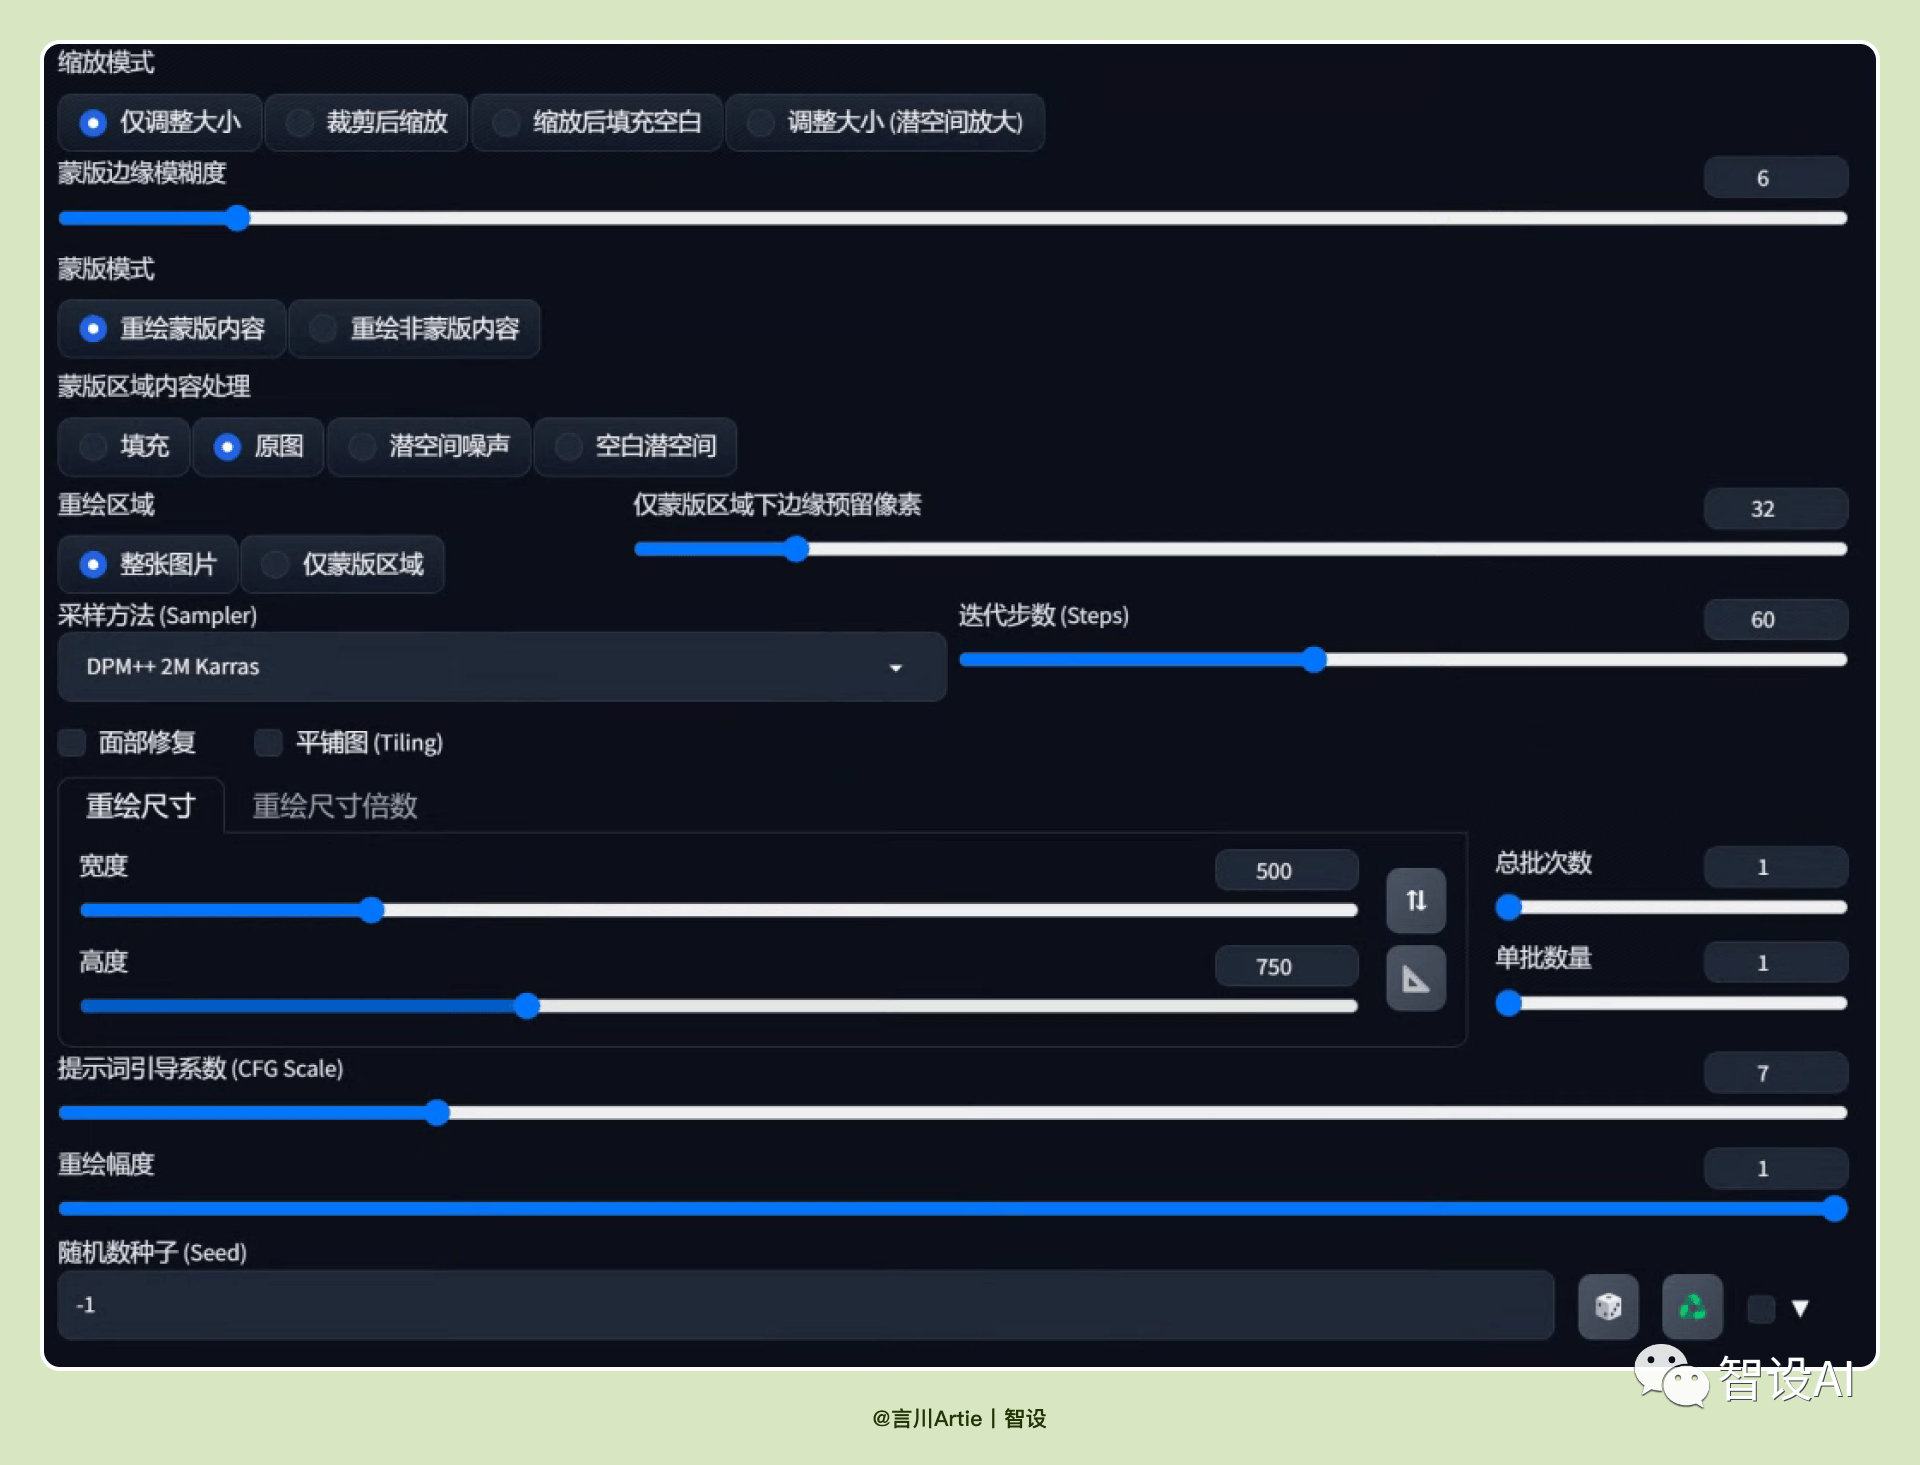Click the dice icon to randomize seed

pyautogui.click(x=1608, y=1306)
